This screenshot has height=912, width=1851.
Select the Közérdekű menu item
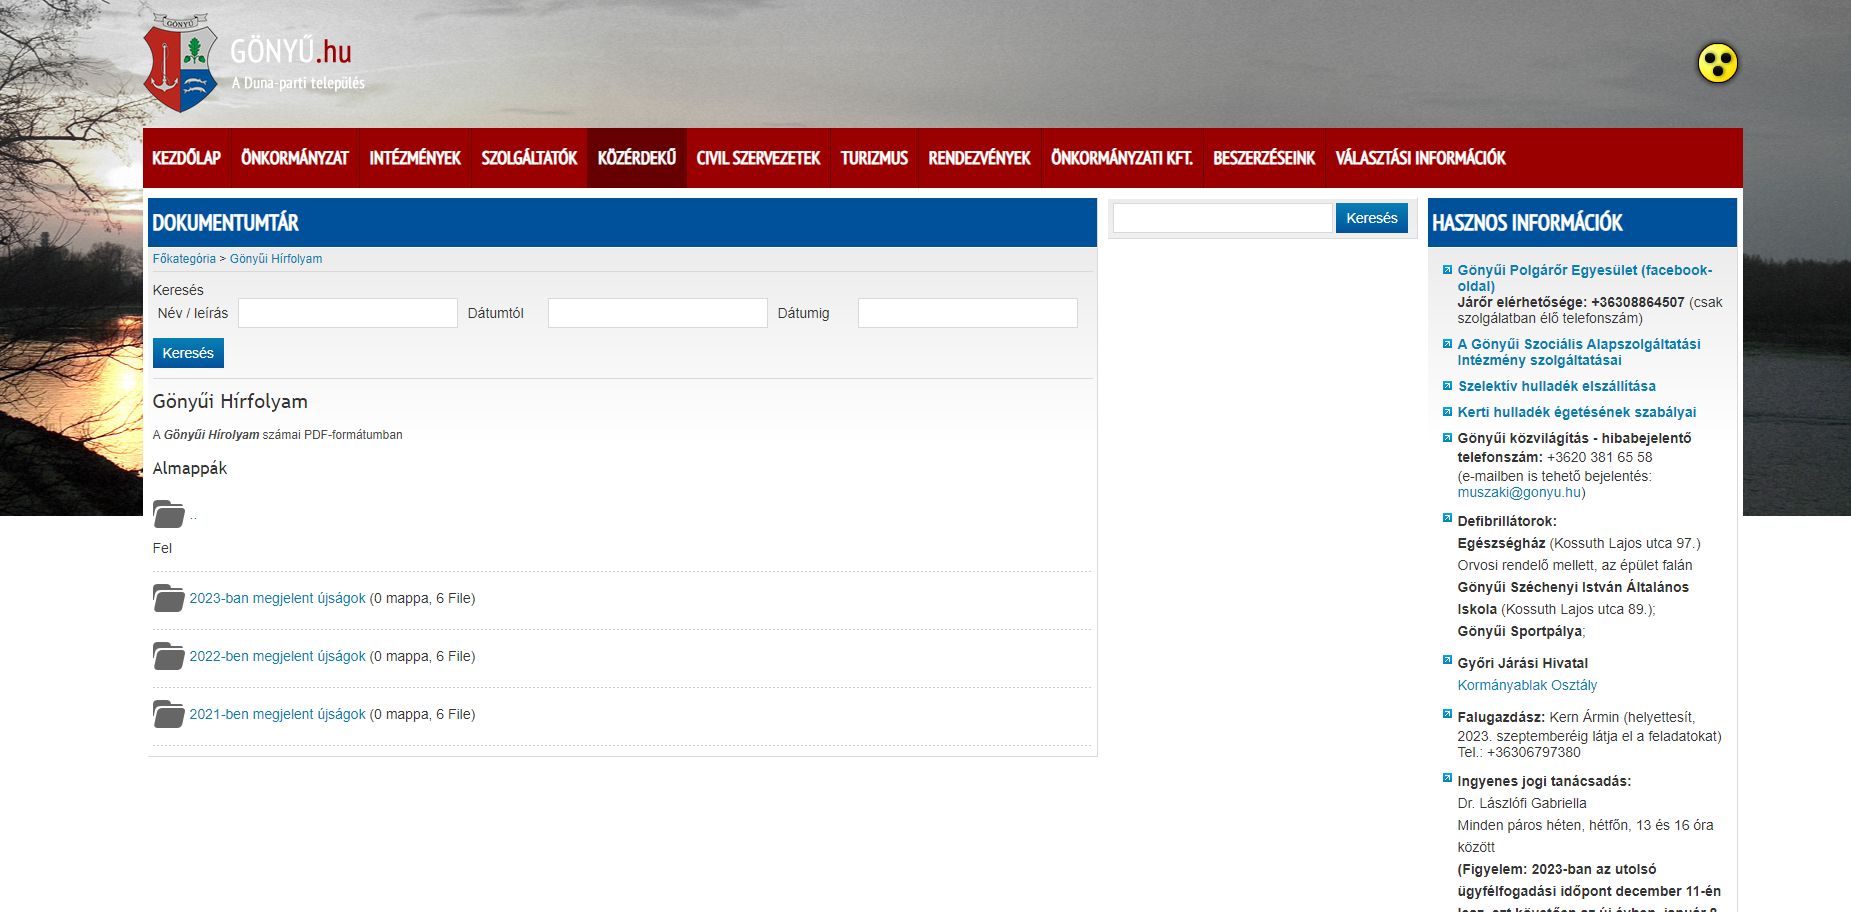[x=637, y=158]
